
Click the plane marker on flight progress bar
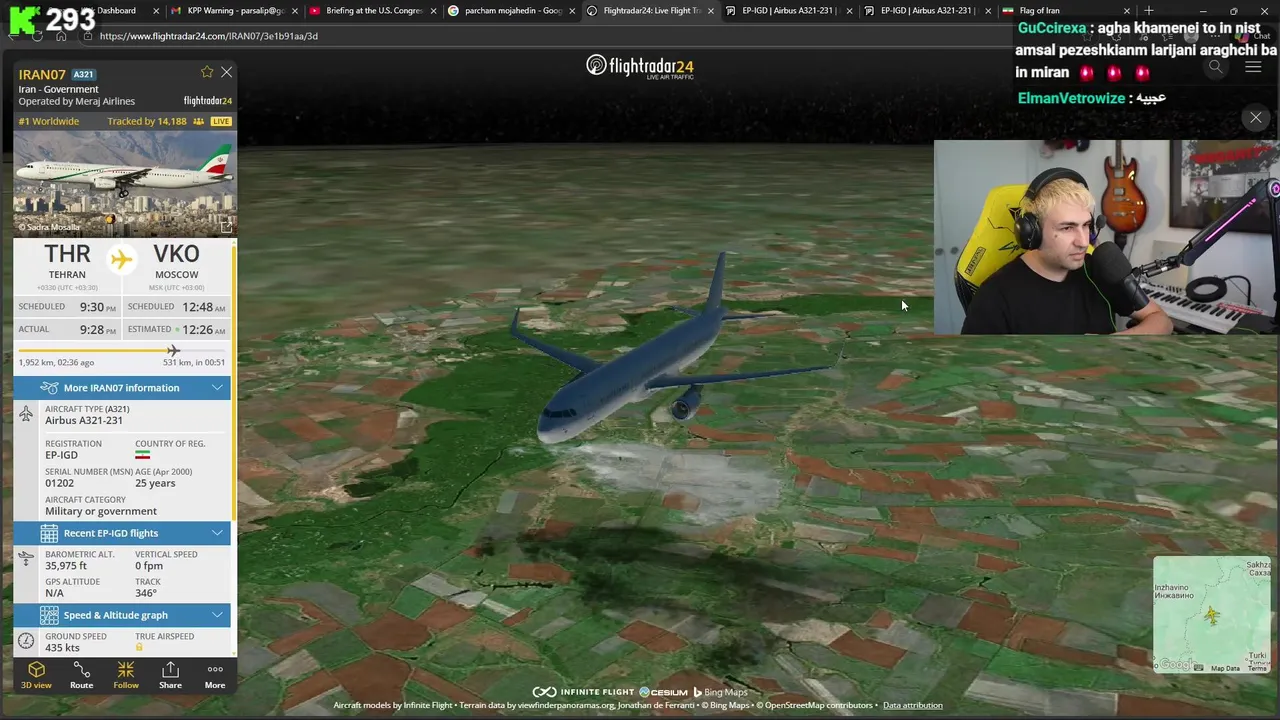coord(173,350)
